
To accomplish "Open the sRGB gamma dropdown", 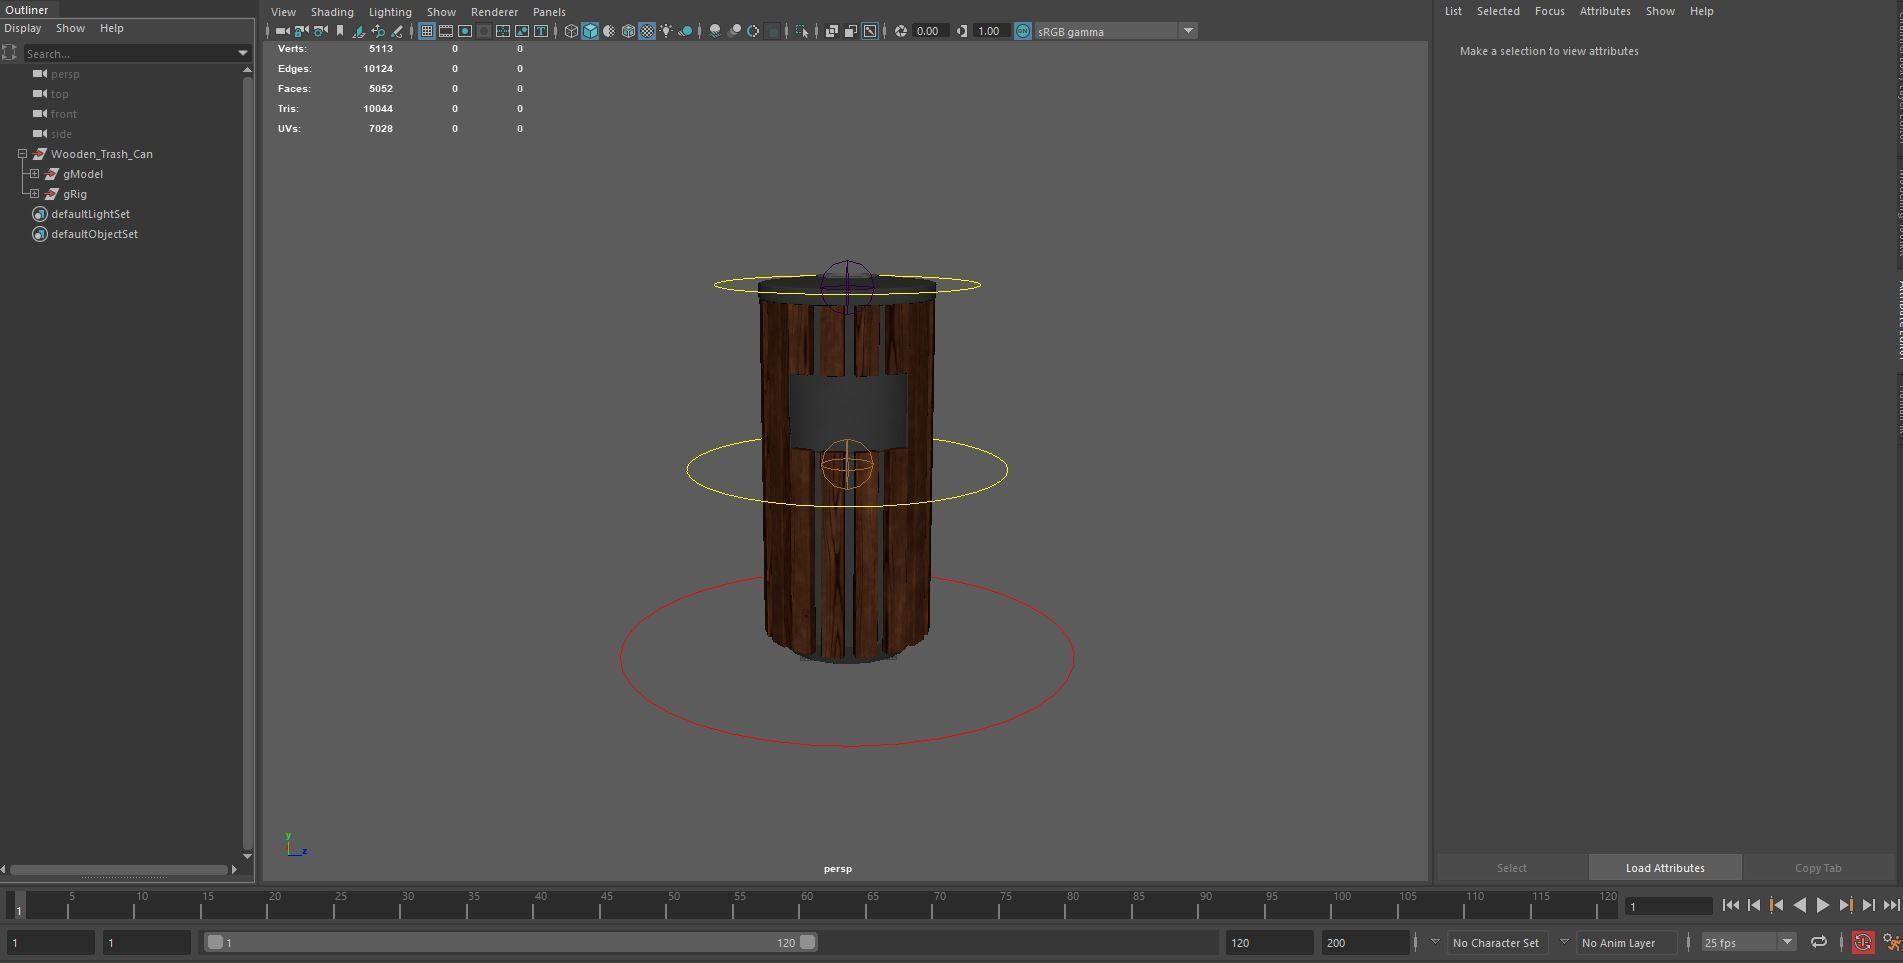I will pos(1188,31).
